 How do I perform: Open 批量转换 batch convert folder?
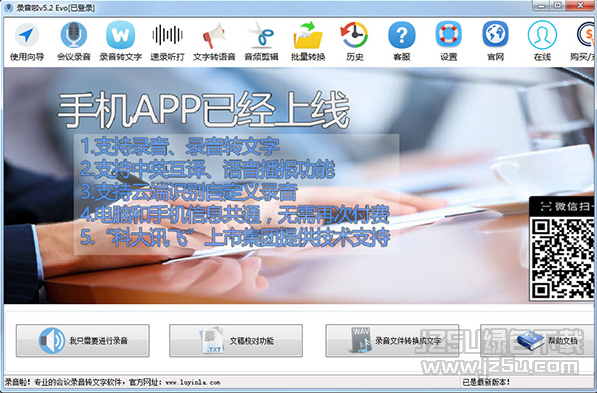[x=308, y=41]
